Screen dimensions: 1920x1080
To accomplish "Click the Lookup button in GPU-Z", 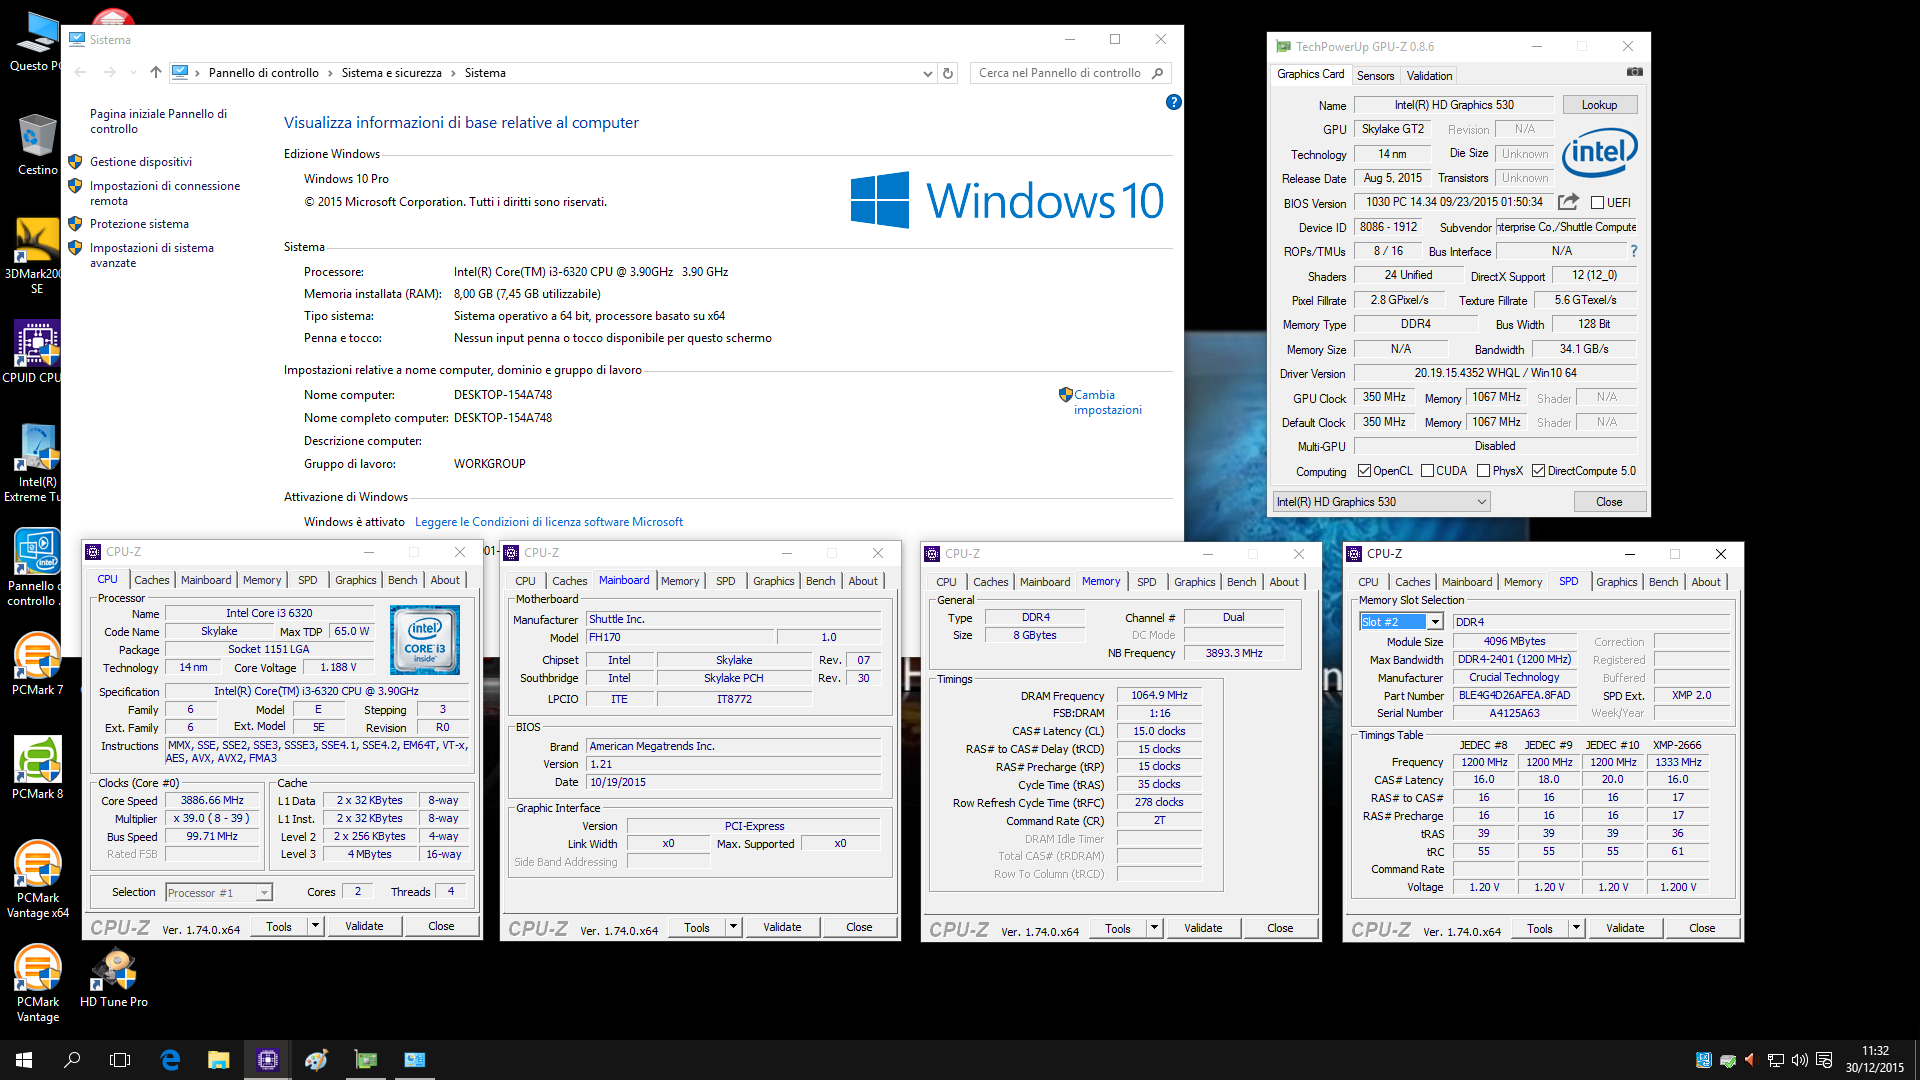I will pyautogui.click(x=1599, y=105).
